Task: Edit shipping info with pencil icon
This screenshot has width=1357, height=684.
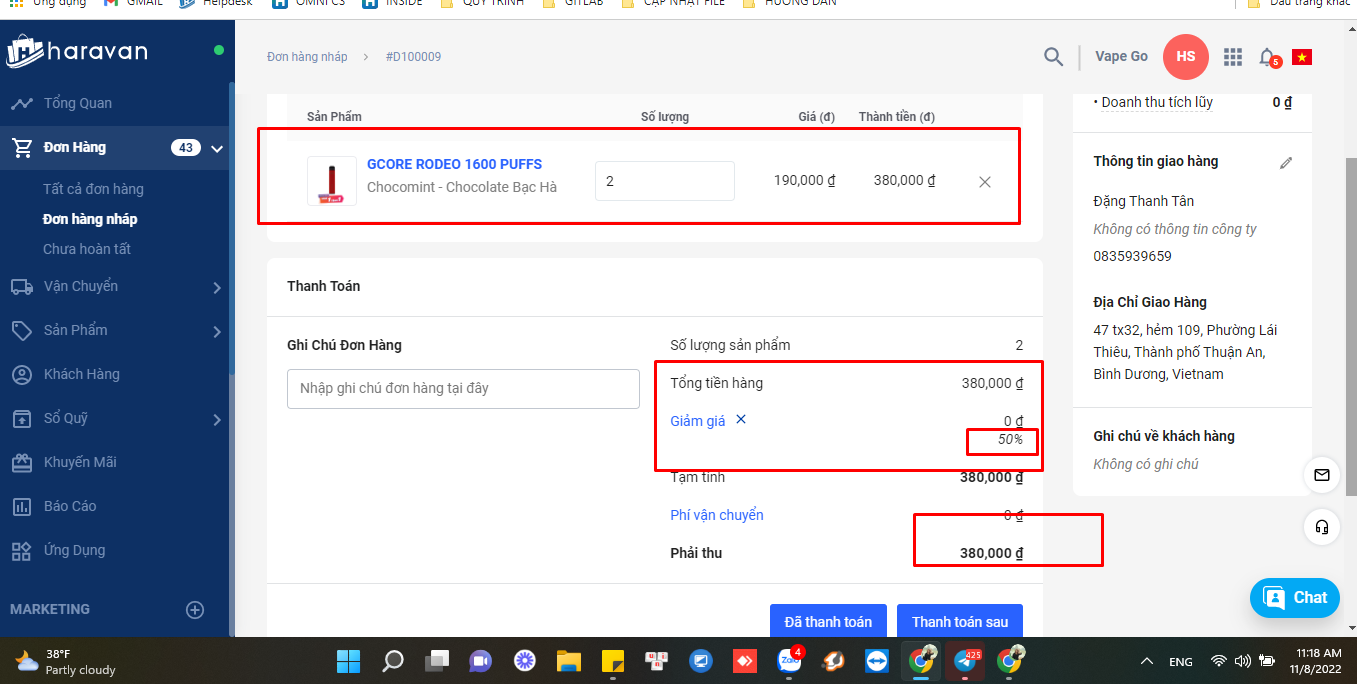Action: 1286,162
